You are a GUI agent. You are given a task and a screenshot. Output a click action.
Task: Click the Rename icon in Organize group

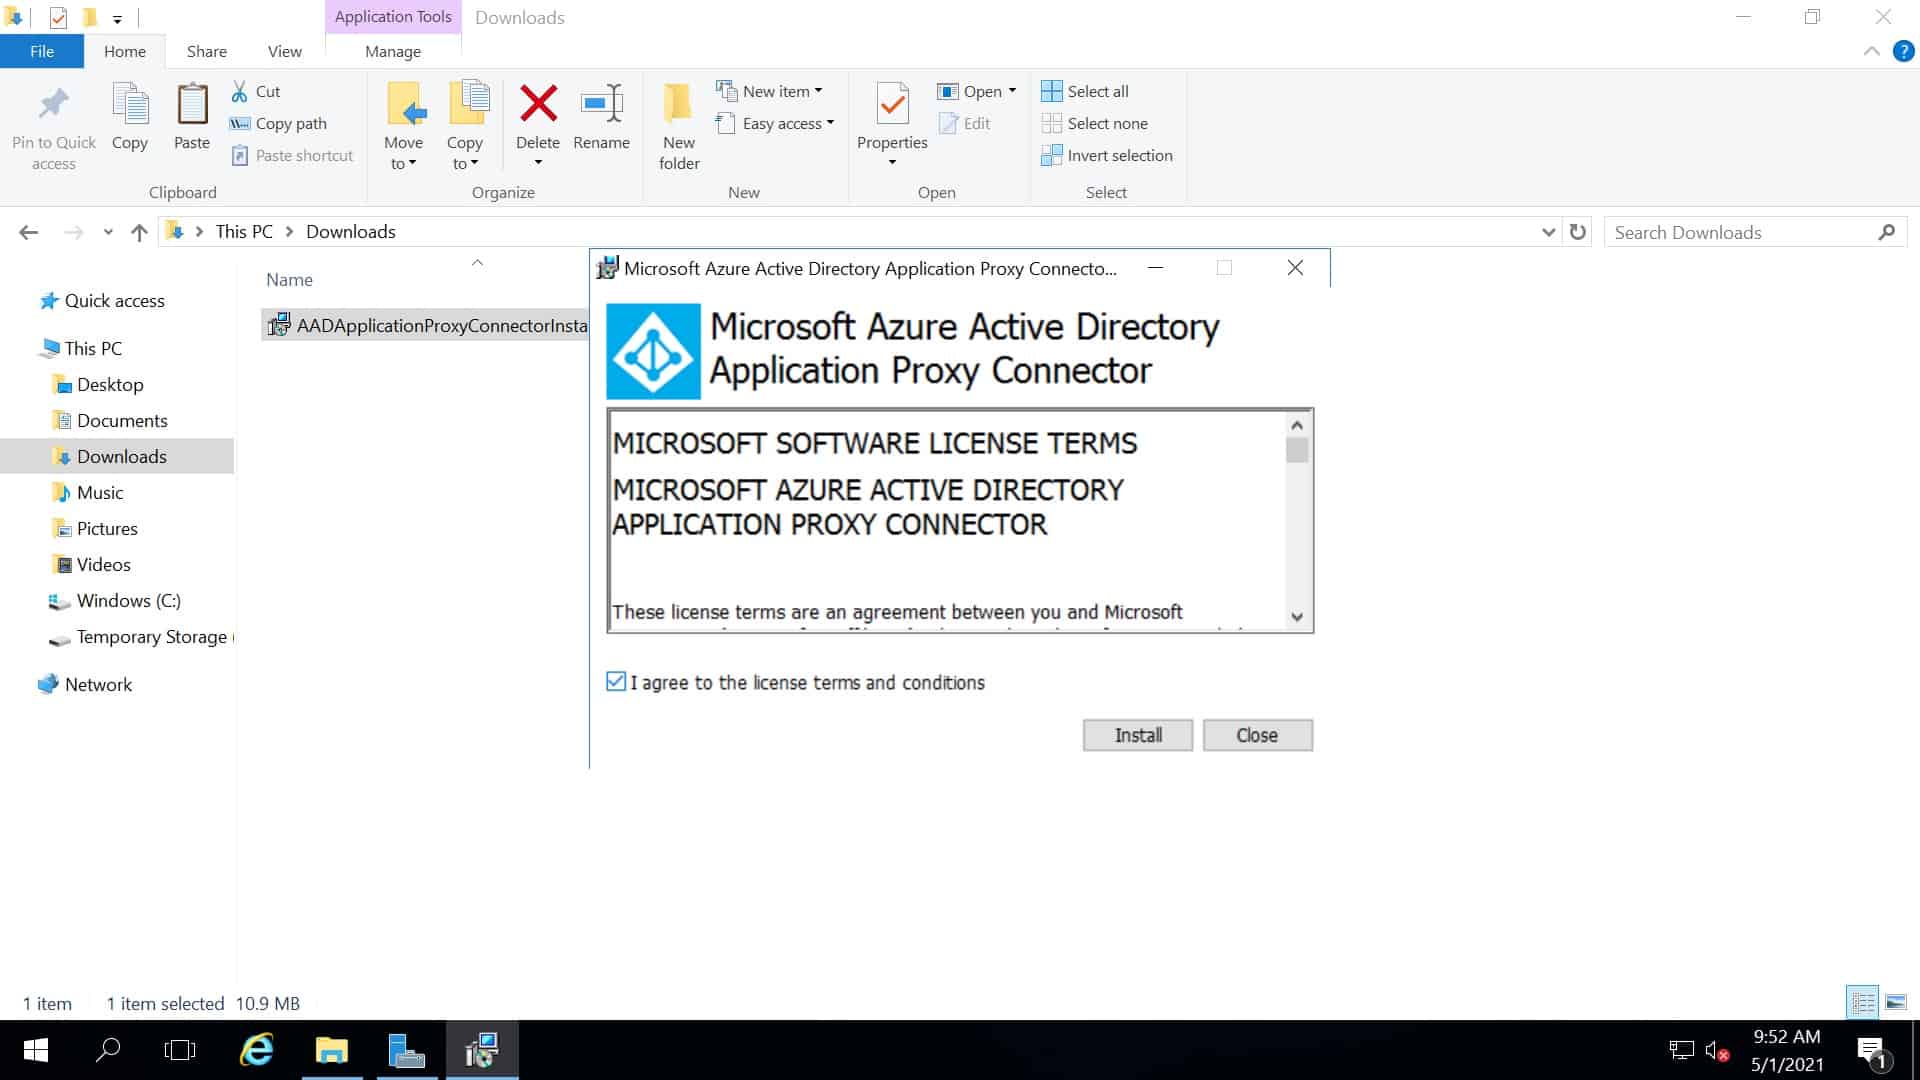(602, 103)
